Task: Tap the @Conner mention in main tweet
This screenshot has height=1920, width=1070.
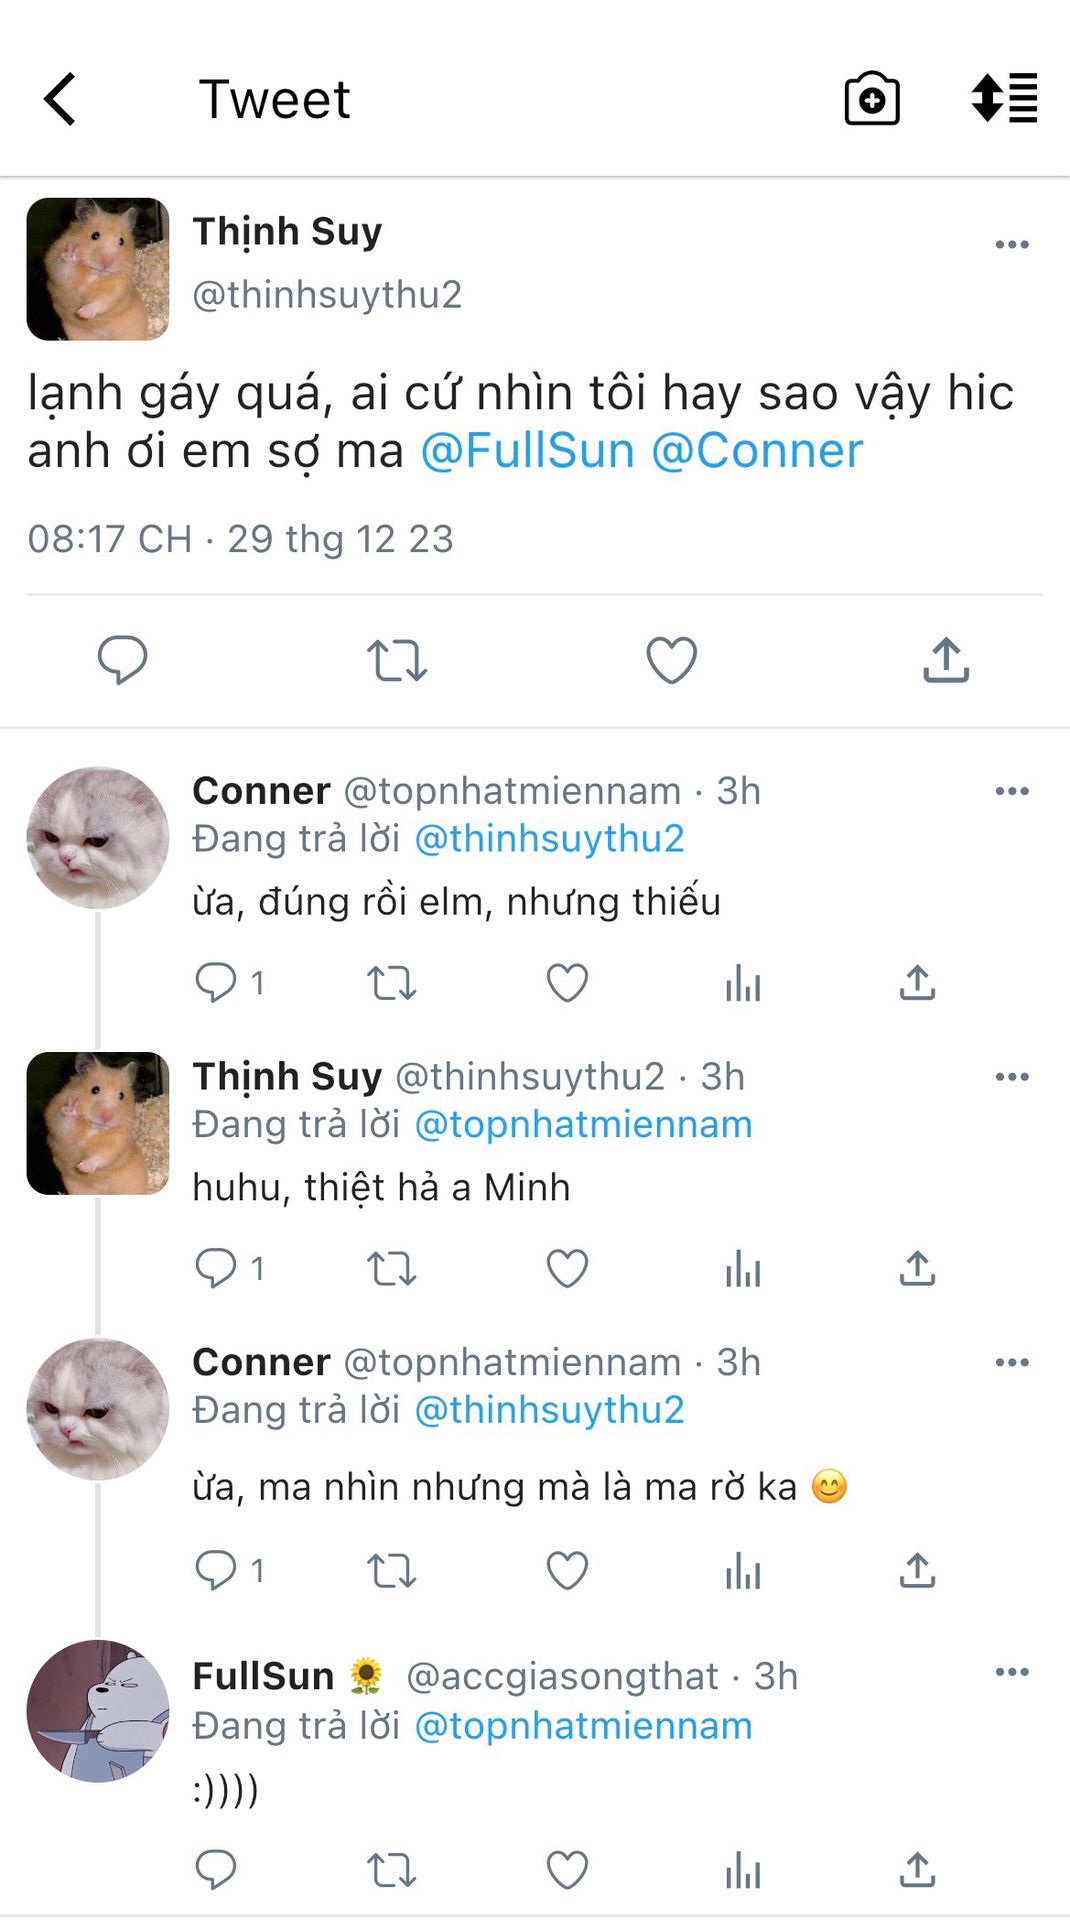Action: tap(757, 451)
